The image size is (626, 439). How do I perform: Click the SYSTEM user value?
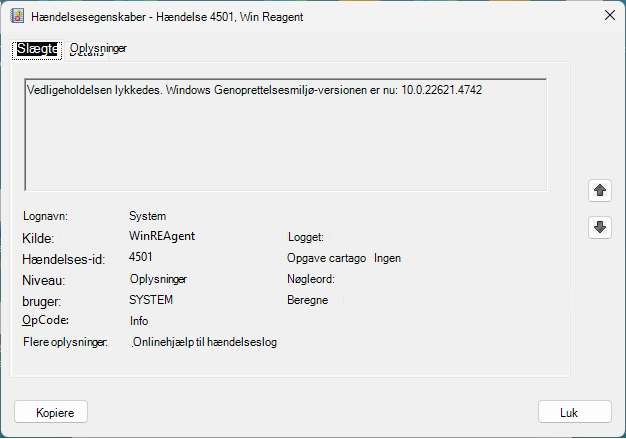tap(151, 300)
